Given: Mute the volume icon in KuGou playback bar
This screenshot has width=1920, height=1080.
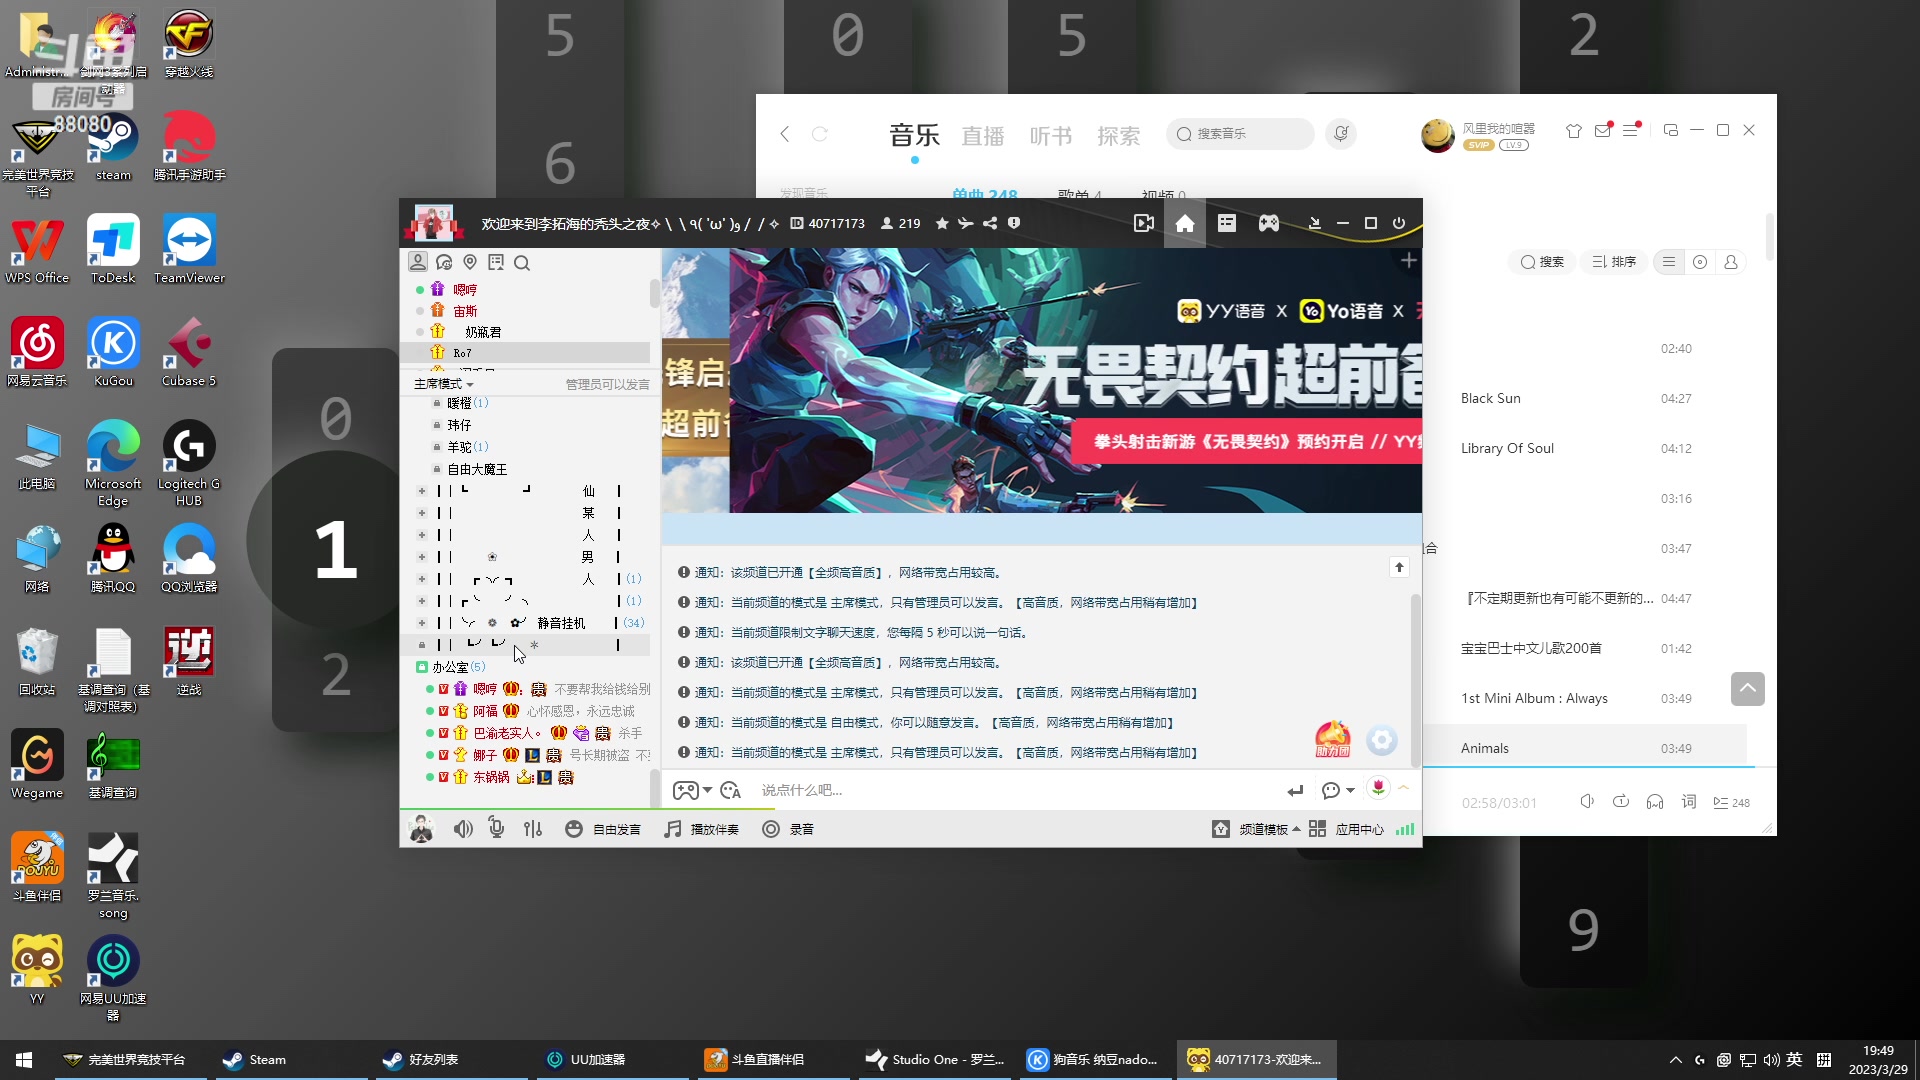Looking at the screenshot, I should (1587, 801).
